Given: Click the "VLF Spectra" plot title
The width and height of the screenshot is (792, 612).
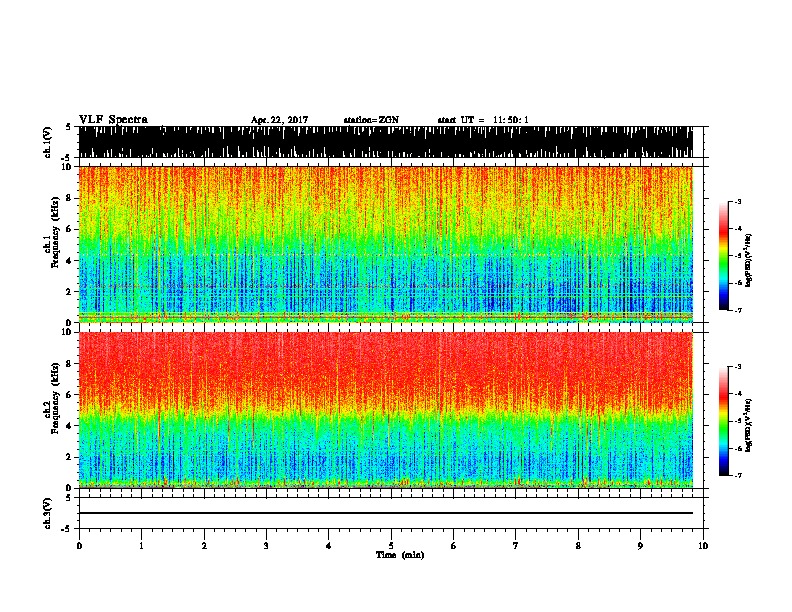Looking at the screenshot, I should pyautogui.click(x=113, y=120).
